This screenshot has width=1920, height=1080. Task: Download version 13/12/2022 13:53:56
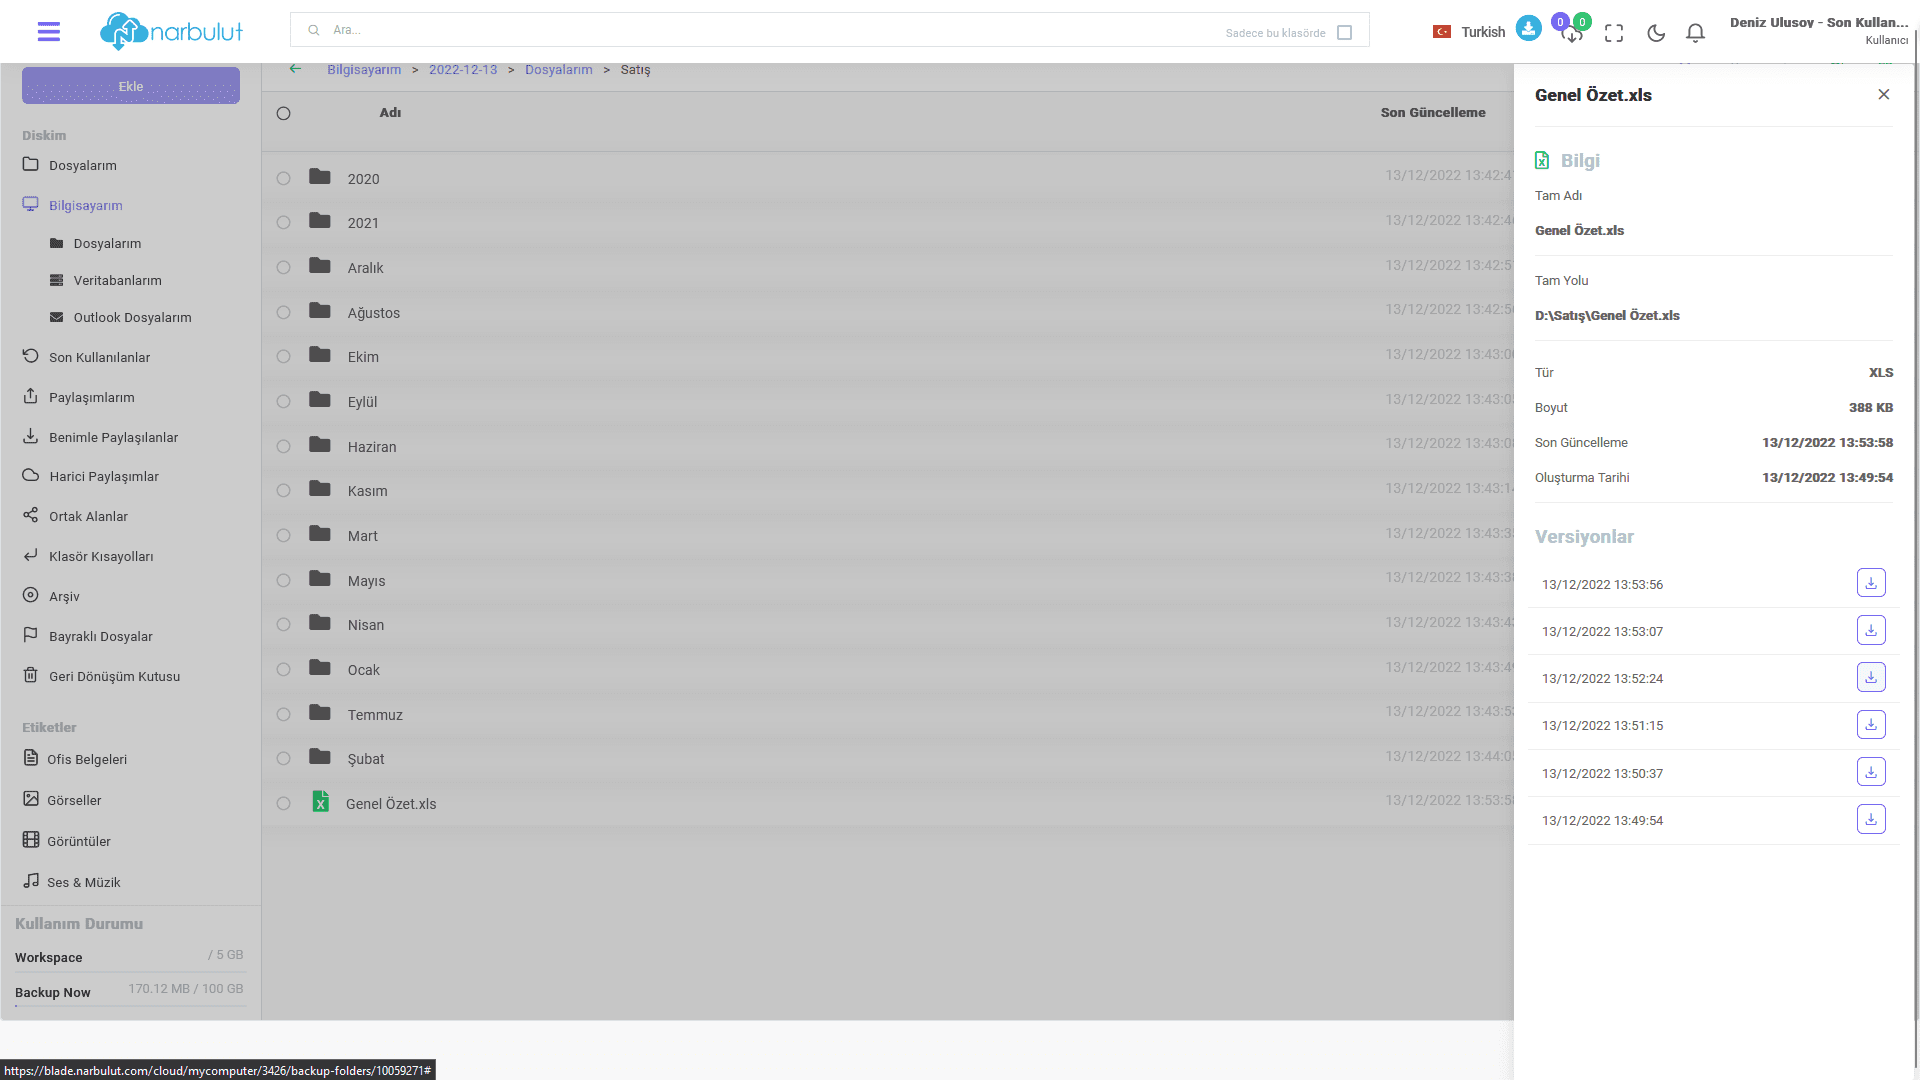point(1870,583)
